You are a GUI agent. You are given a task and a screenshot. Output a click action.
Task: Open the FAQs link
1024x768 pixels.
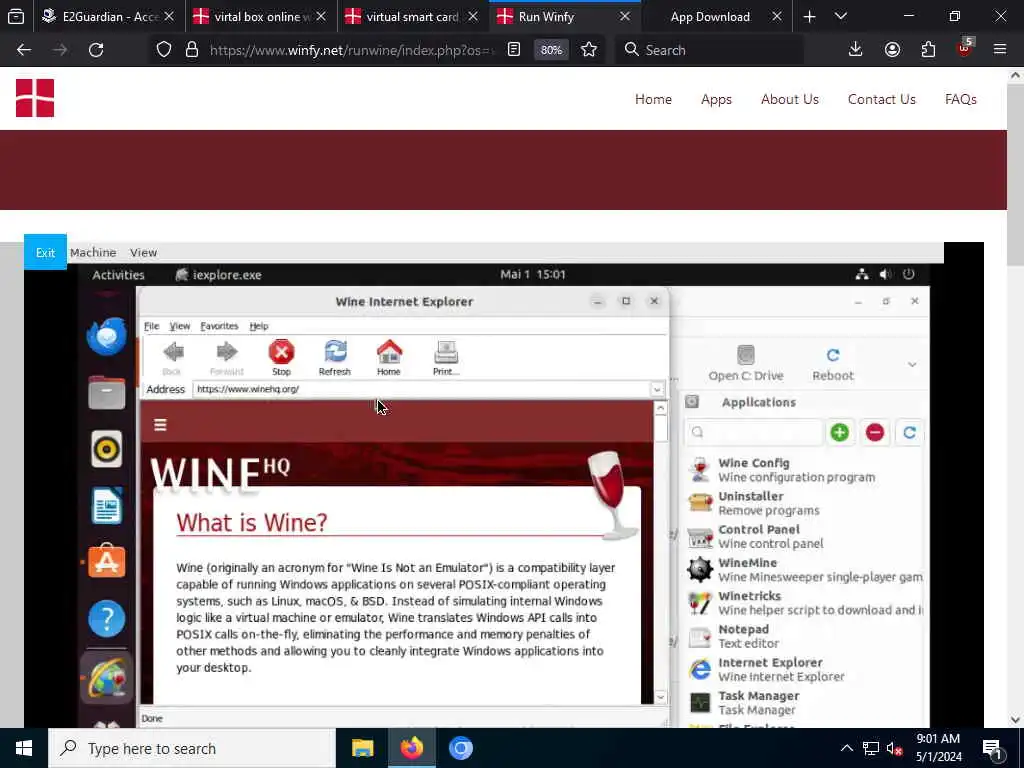coord(961,99)
